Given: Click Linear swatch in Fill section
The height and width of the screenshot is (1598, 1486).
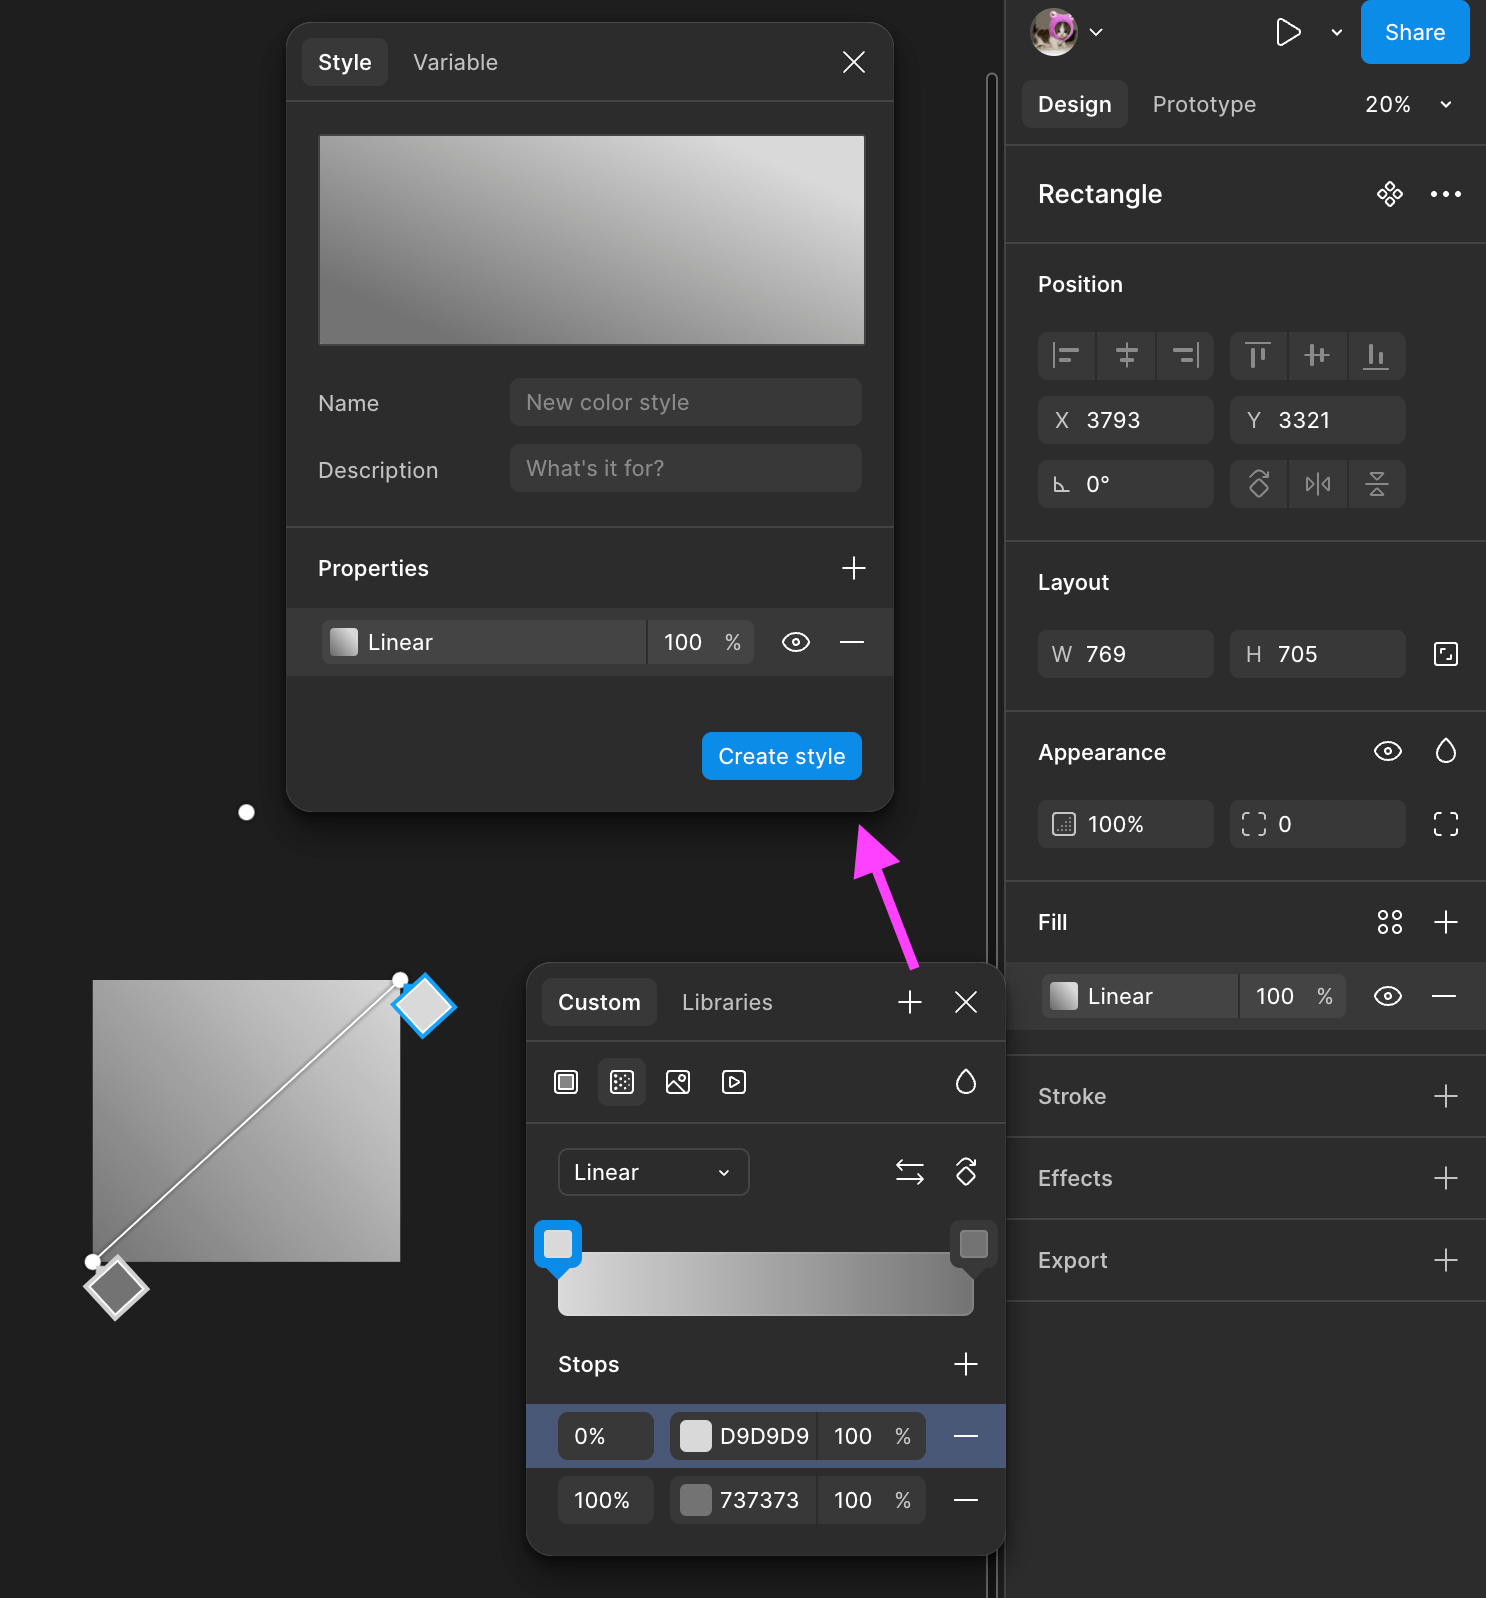Looking at the screenshot, I should click(1064, 996).
